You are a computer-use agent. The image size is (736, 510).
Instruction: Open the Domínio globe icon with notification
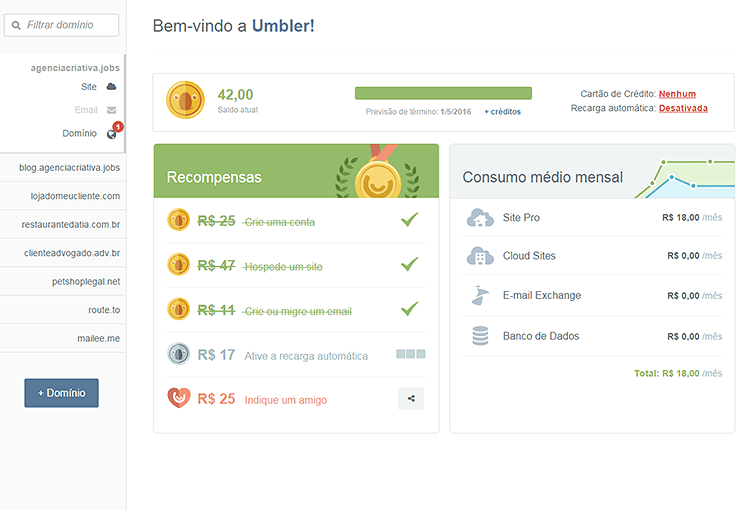click(x=111, y=134)
